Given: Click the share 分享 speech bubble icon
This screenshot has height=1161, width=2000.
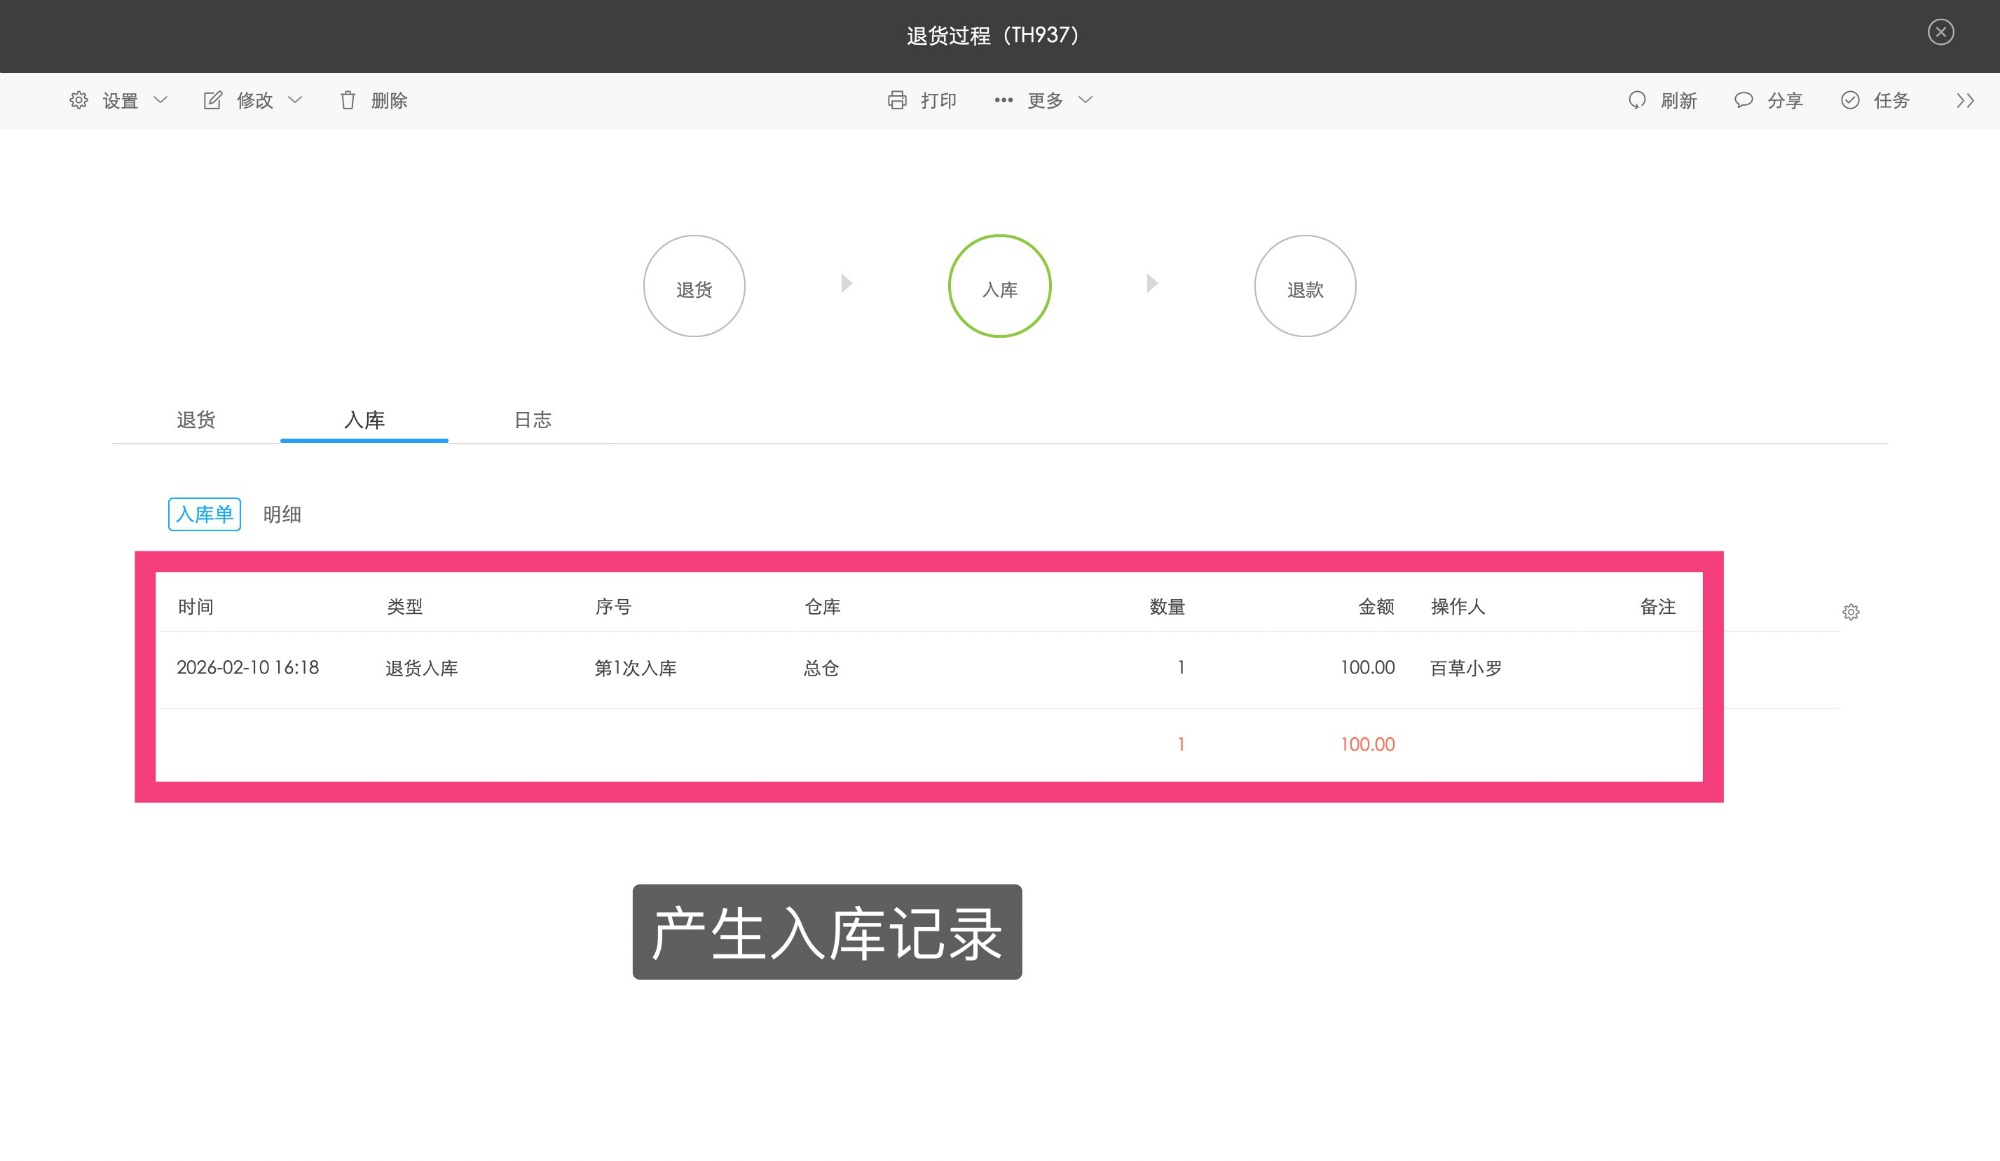Looking at the screenshot, I should 1743,100.
